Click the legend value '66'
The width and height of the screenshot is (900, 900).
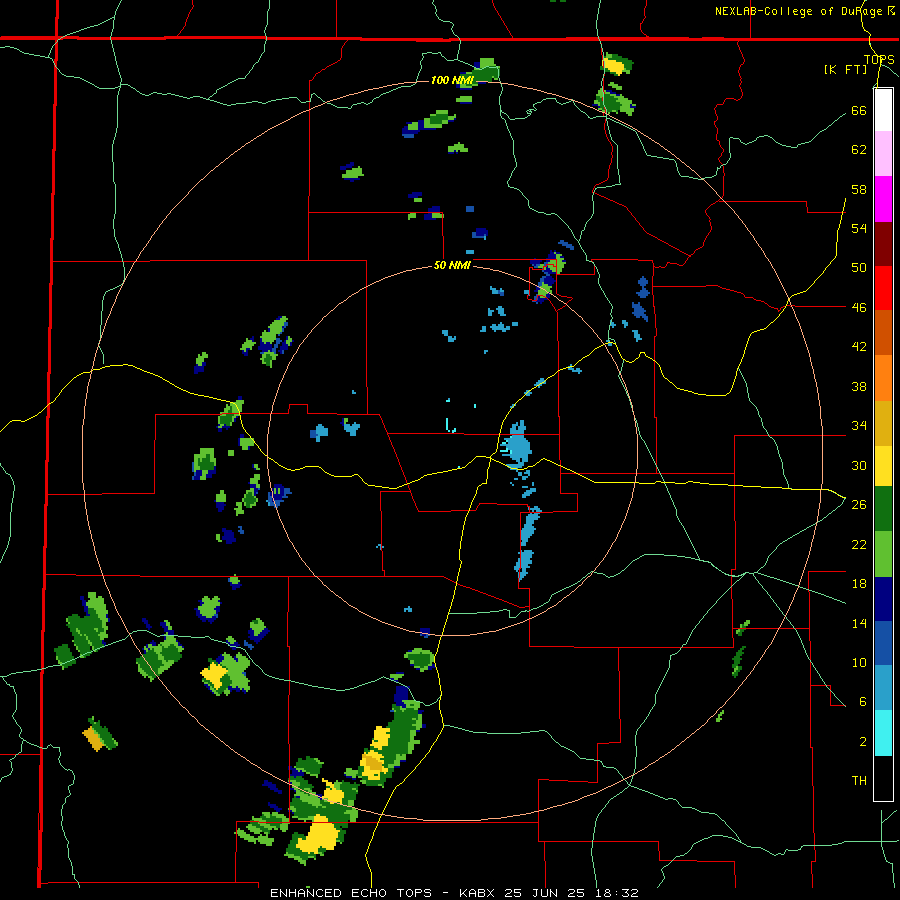click(859, 110)
